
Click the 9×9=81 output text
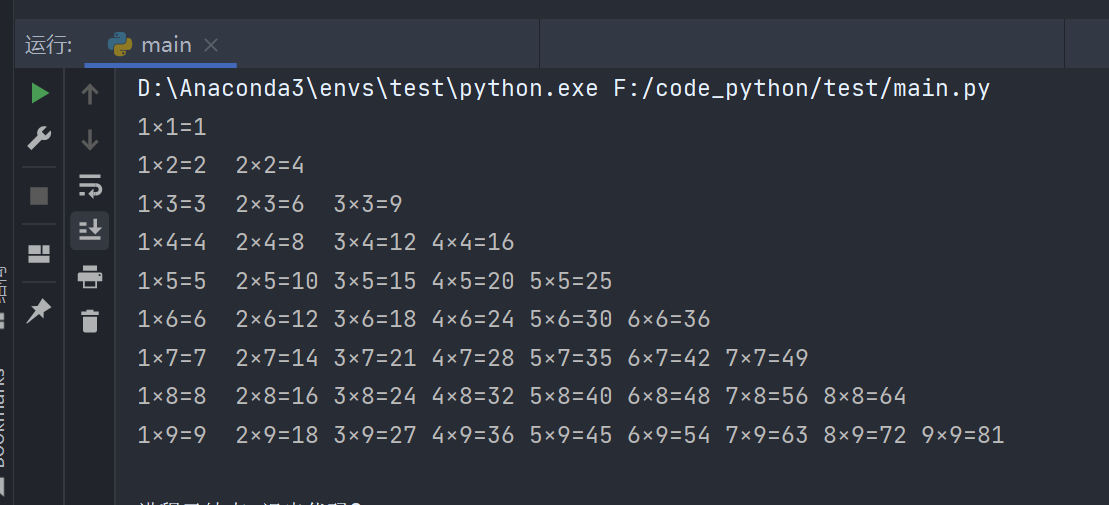962,435
